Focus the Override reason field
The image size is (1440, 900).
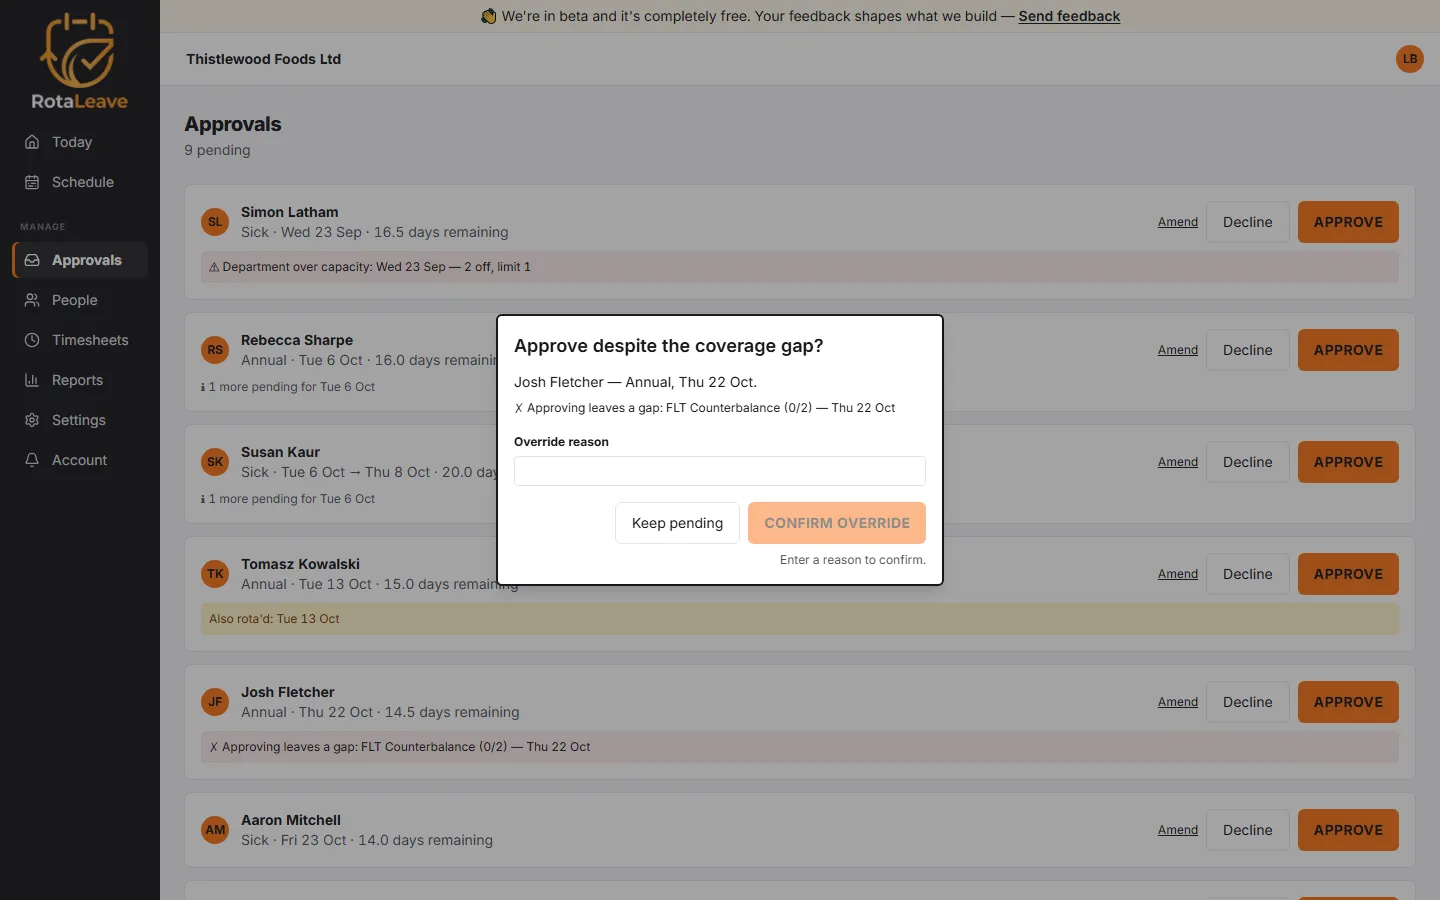(720, 471)
